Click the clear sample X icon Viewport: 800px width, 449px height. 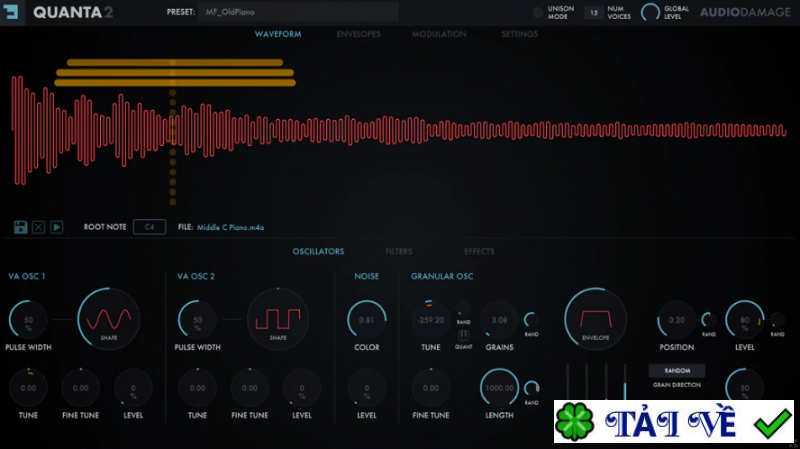38,227
